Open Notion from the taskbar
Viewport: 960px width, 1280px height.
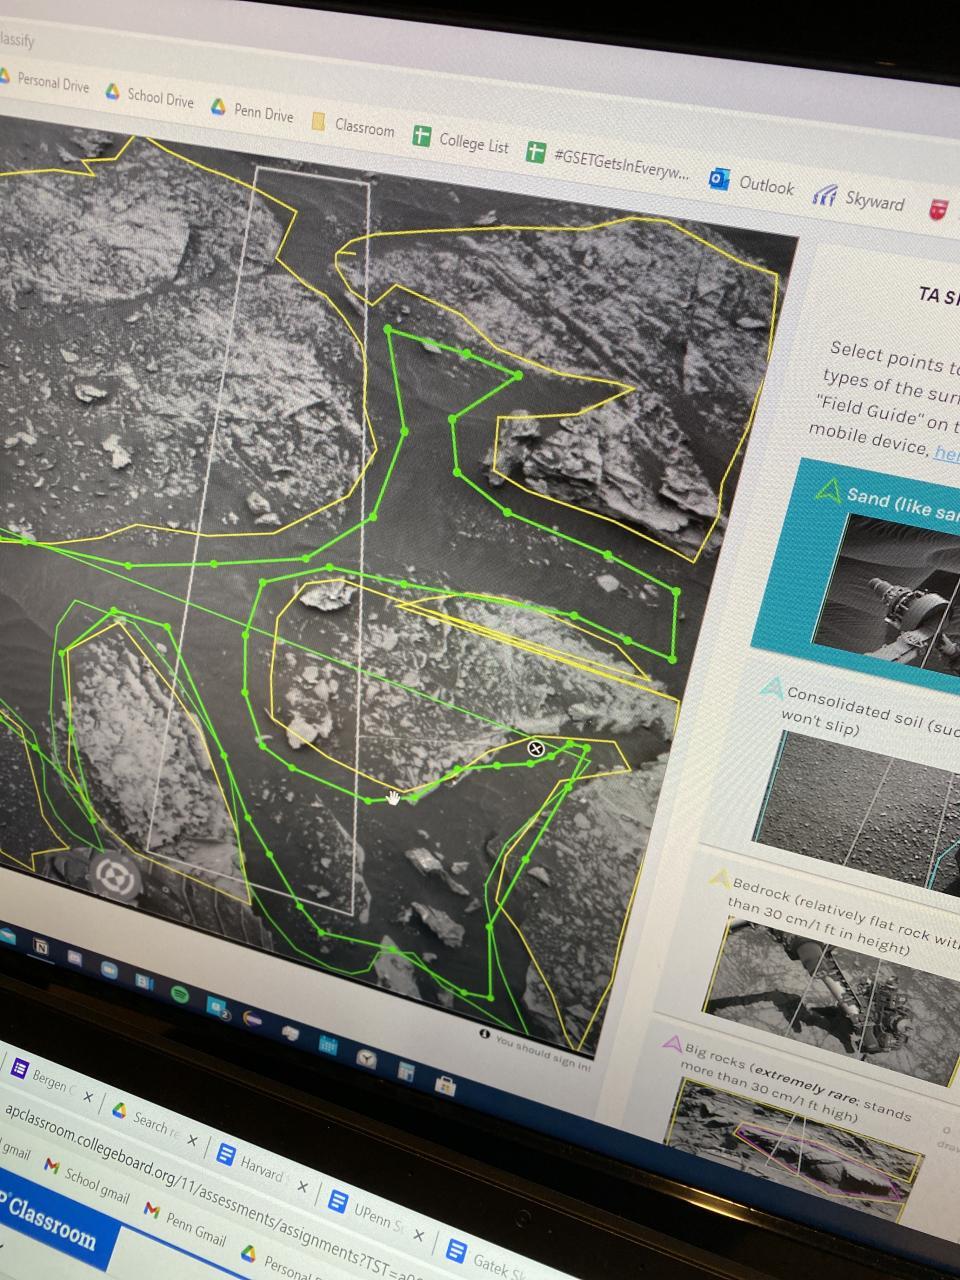(x=43, y=946)
